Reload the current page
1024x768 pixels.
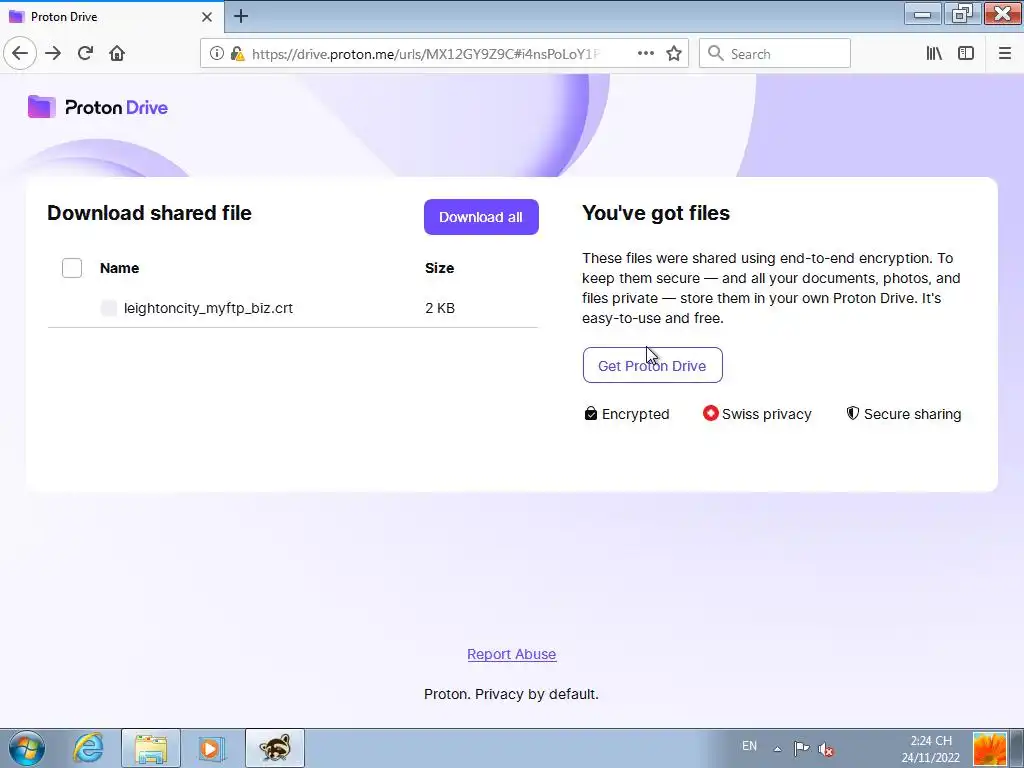pos(85,54)
